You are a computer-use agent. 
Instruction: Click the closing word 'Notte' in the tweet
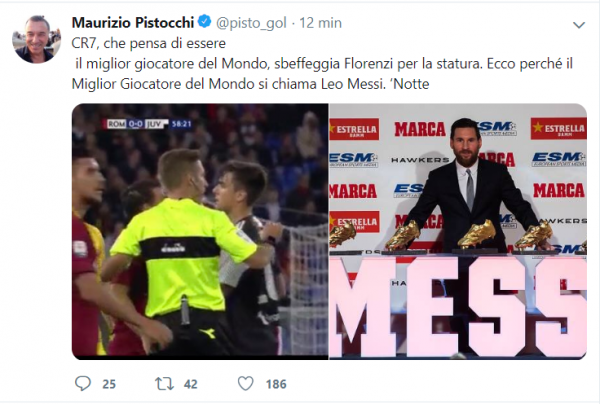click(x=413, y=84)
